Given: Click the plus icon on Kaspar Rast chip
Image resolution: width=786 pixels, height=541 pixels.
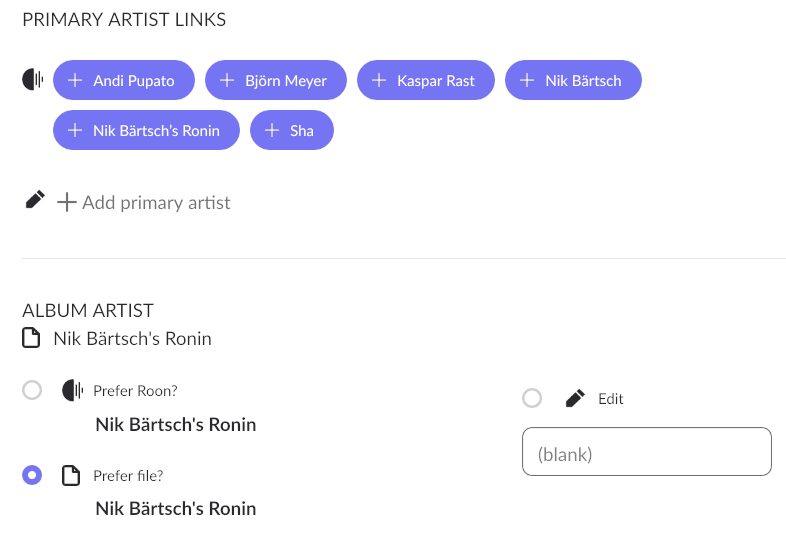Looking at the screenshot, I should (379, 80).
